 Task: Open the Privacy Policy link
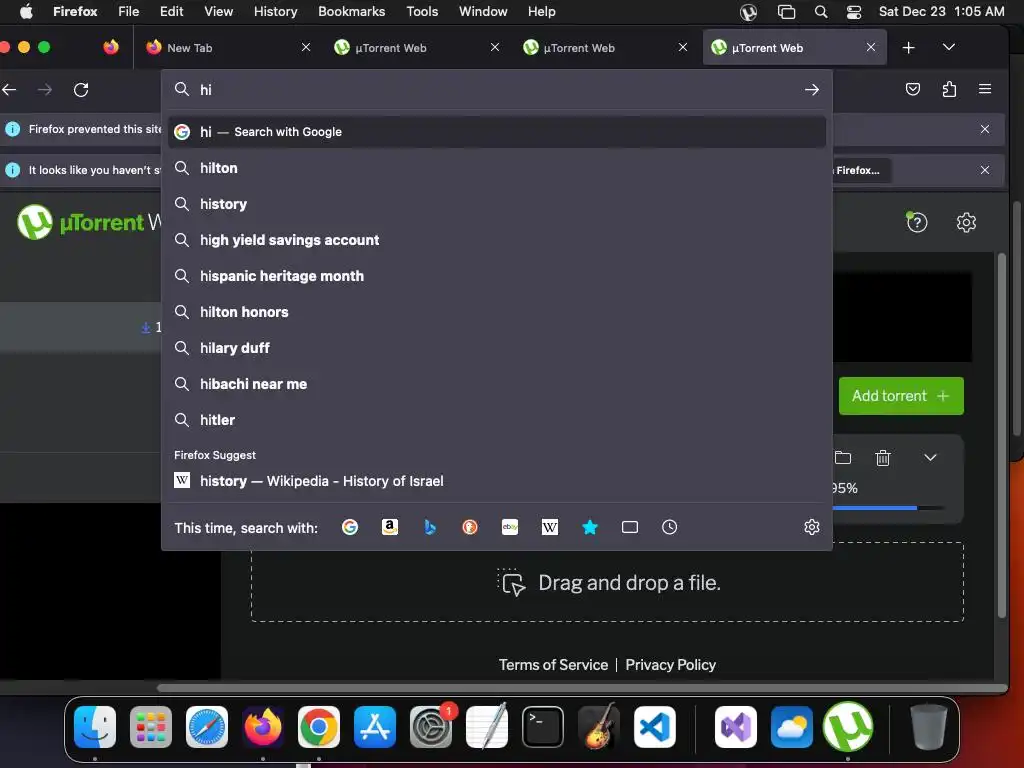[671, 665]
